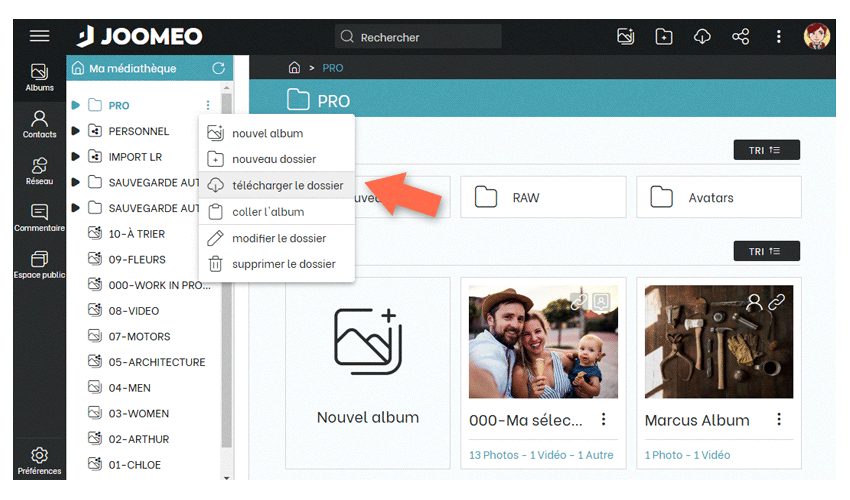Collapse the PRO folder arrow
The image size is (850, 500).
point(76,105)
